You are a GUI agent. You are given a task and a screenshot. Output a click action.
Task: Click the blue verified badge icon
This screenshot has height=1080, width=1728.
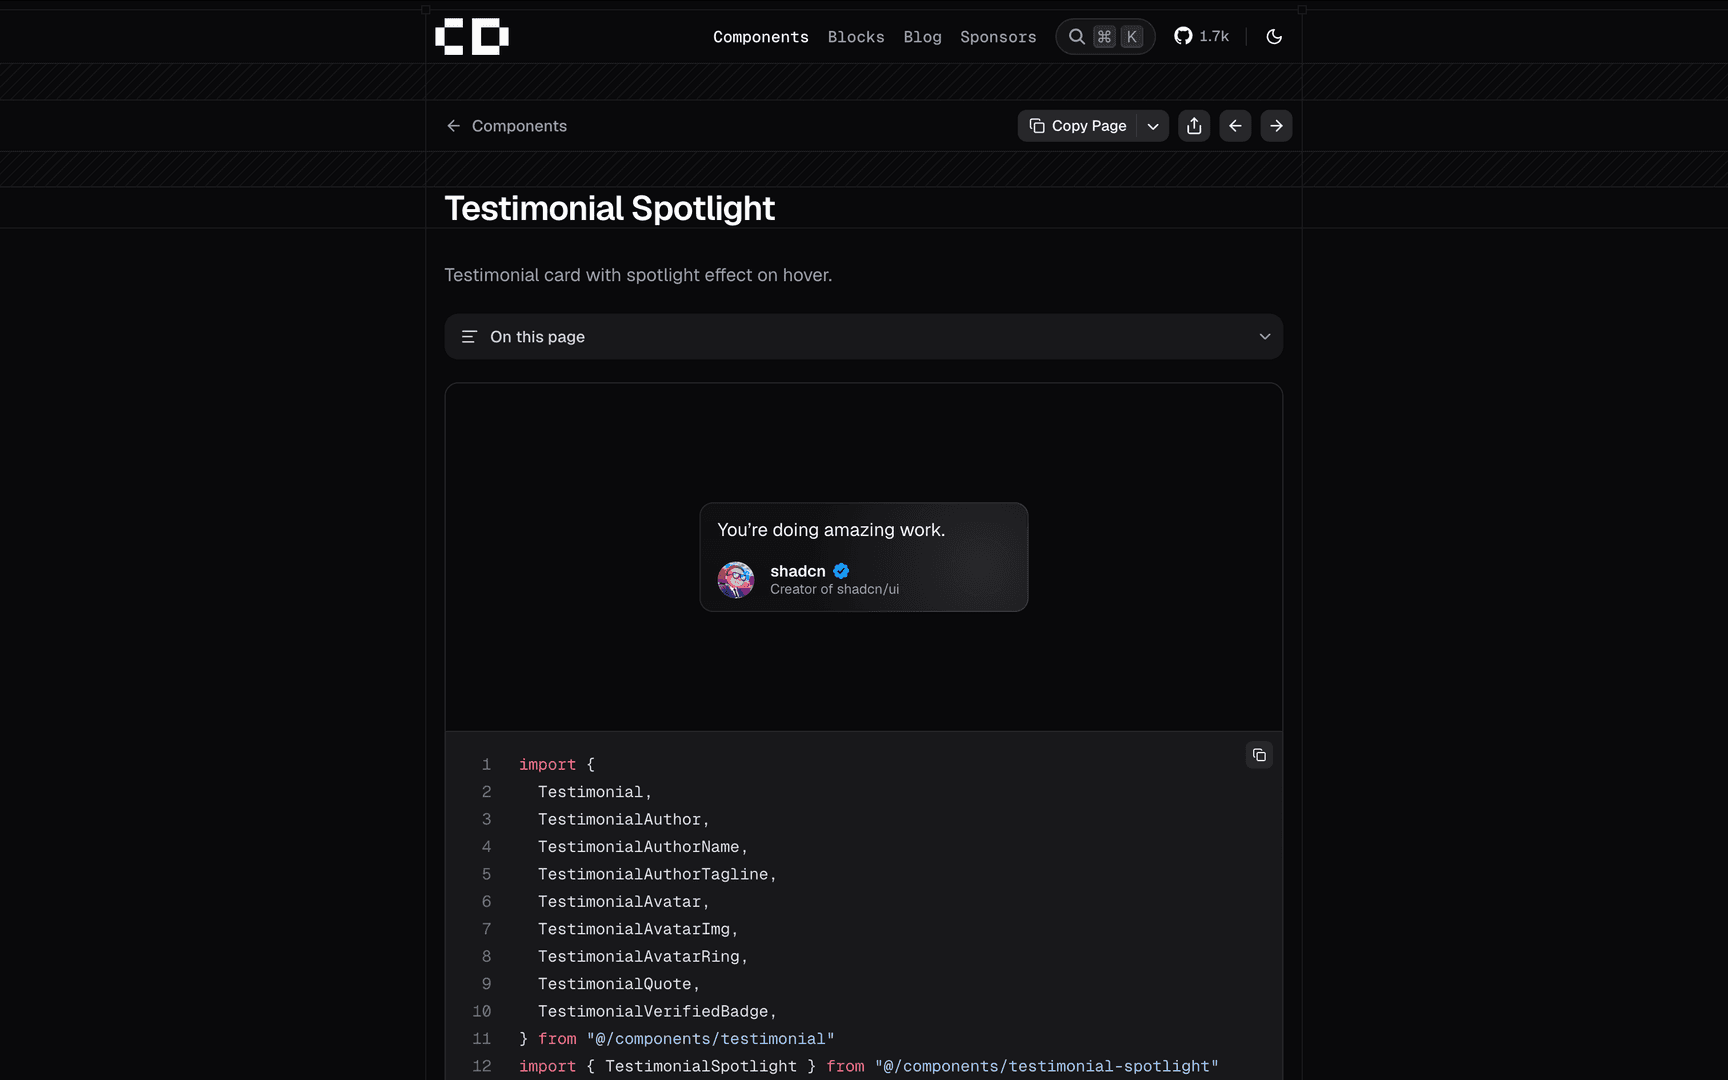click(x=841, y=571)
